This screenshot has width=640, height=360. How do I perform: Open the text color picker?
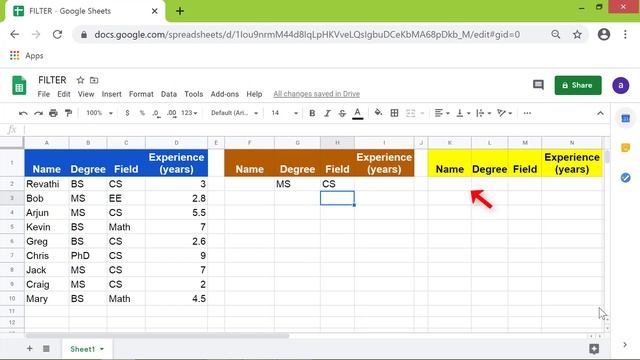[358, 113]
